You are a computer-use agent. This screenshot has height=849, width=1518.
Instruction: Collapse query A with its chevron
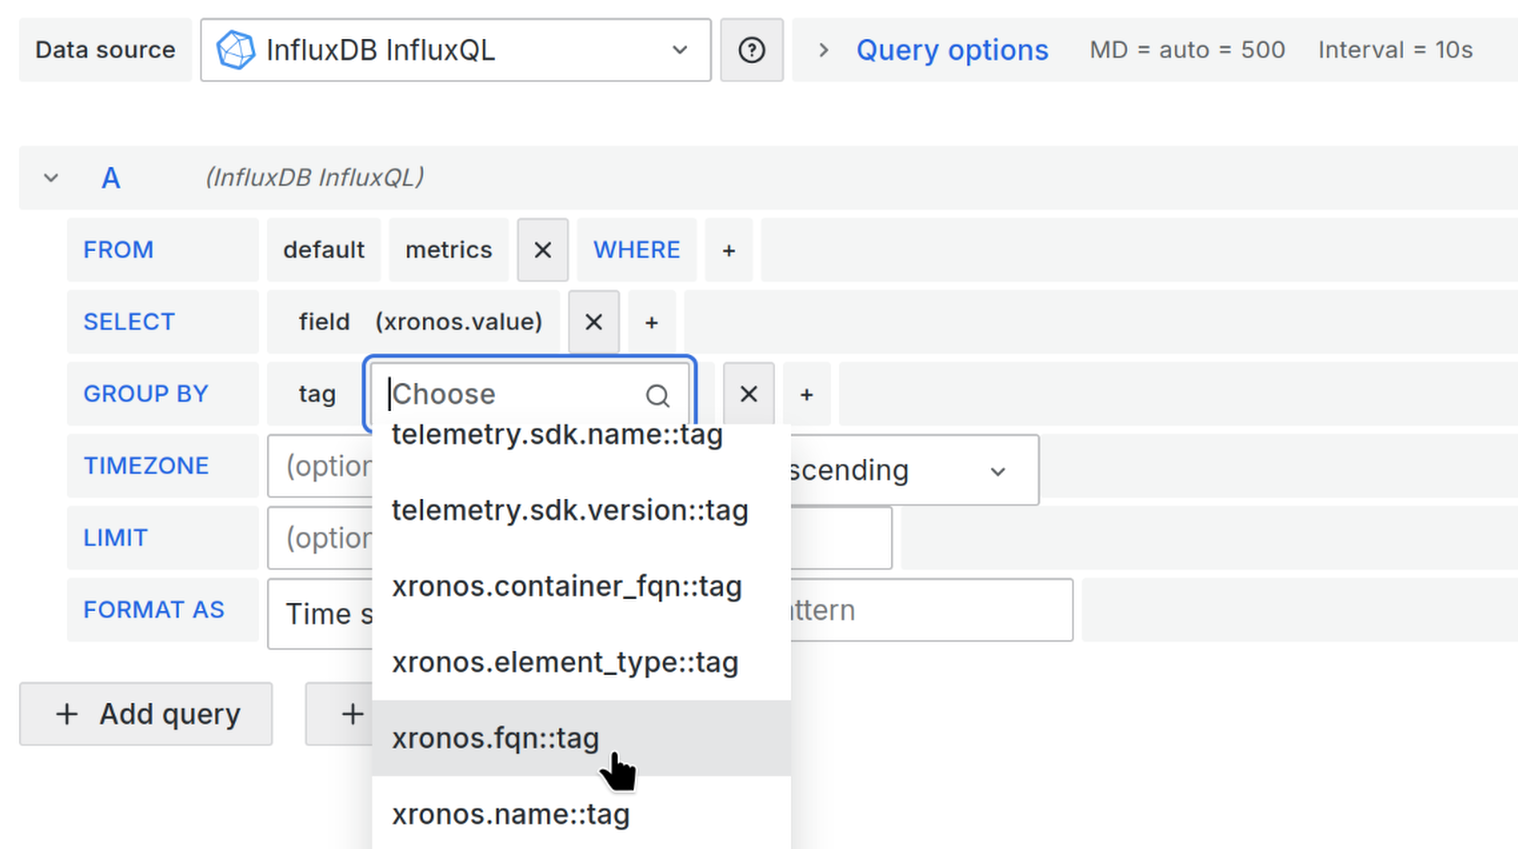tap(51, 178)
